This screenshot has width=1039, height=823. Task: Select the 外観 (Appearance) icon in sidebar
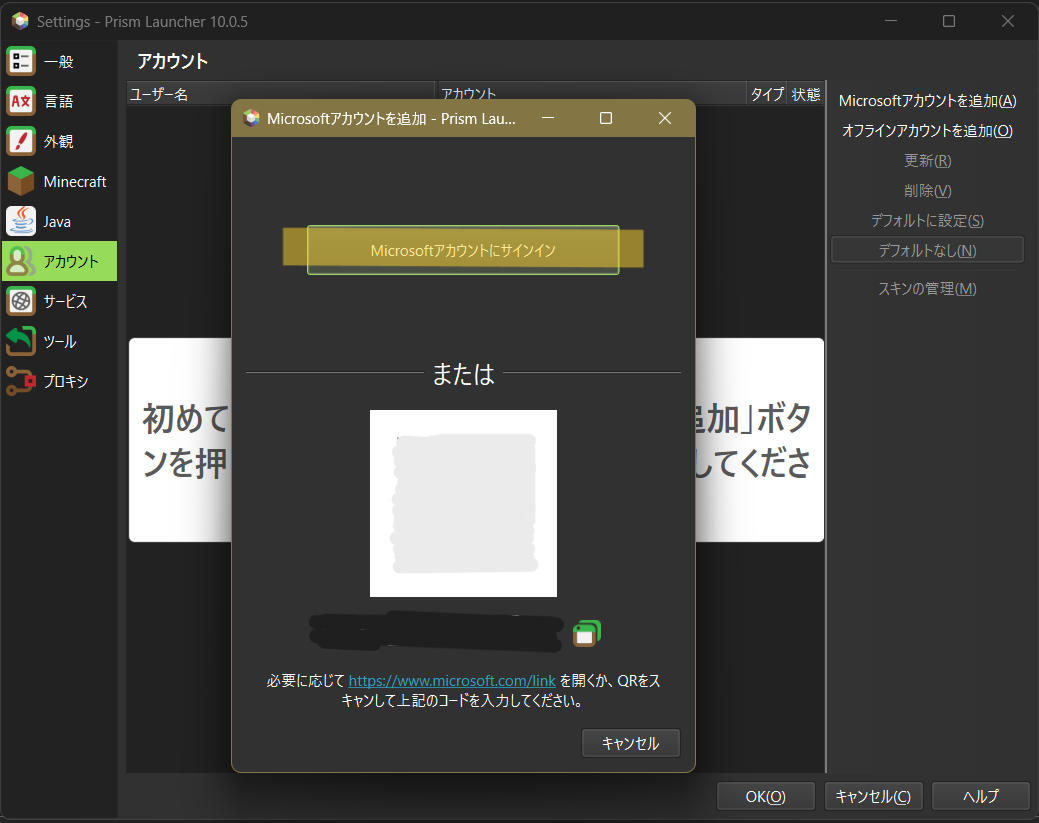click(21, 142)
